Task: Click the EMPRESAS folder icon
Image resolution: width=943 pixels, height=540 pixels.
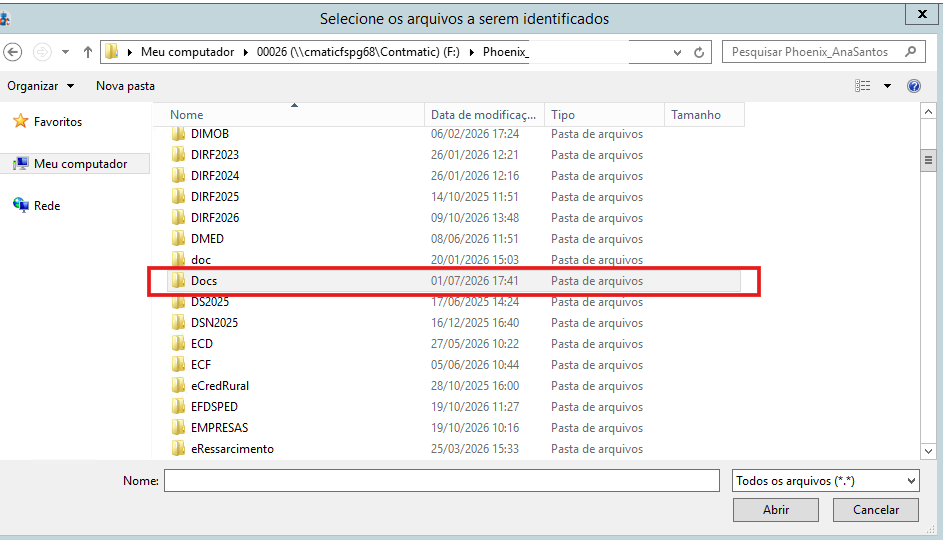Action: 178,428
